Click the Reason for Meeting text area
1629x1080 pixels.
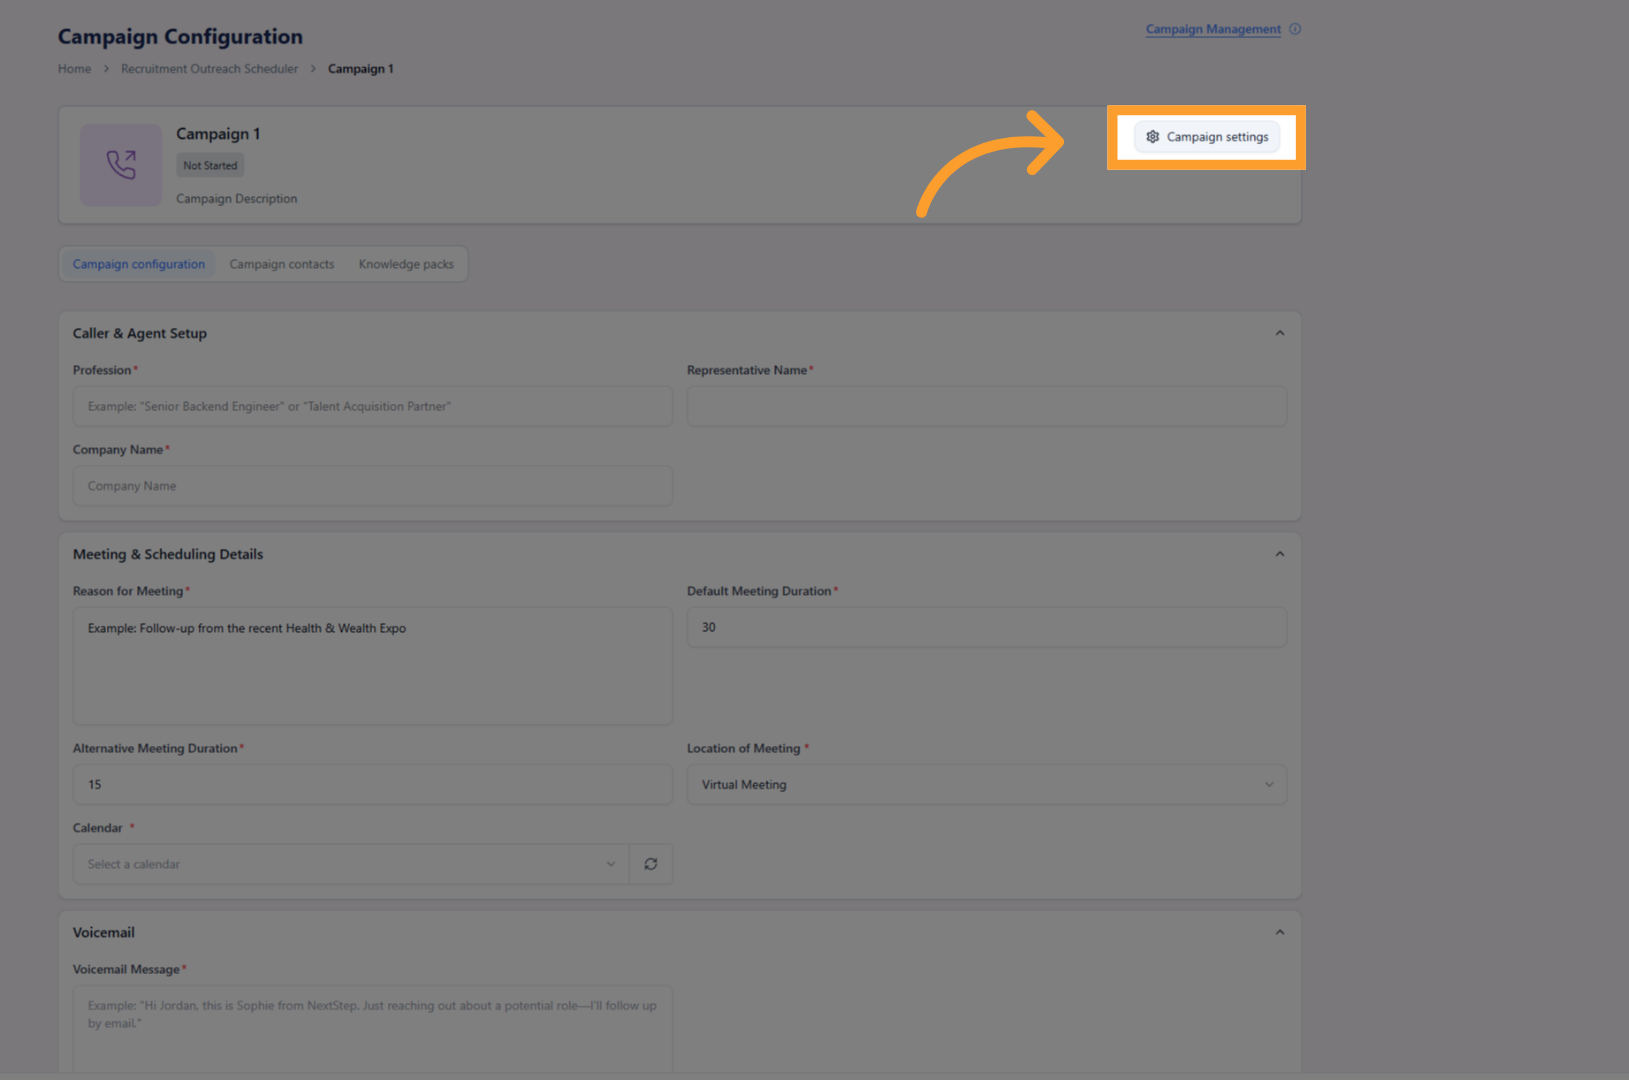[x=373, y=666]
